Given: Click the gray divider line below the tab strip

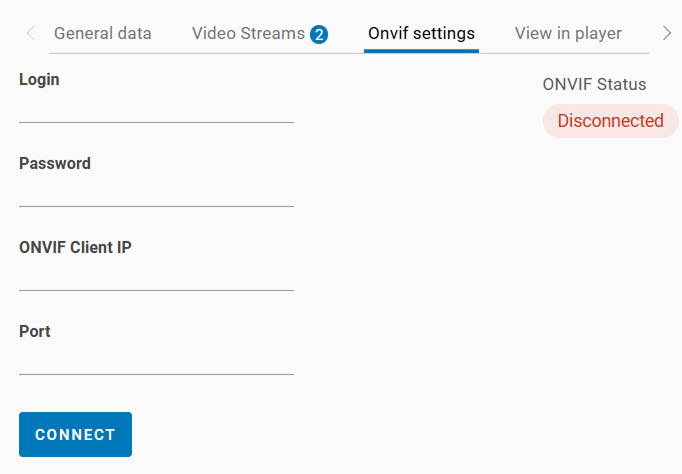Looking at the screenshot, I should (x=200, y=53).
